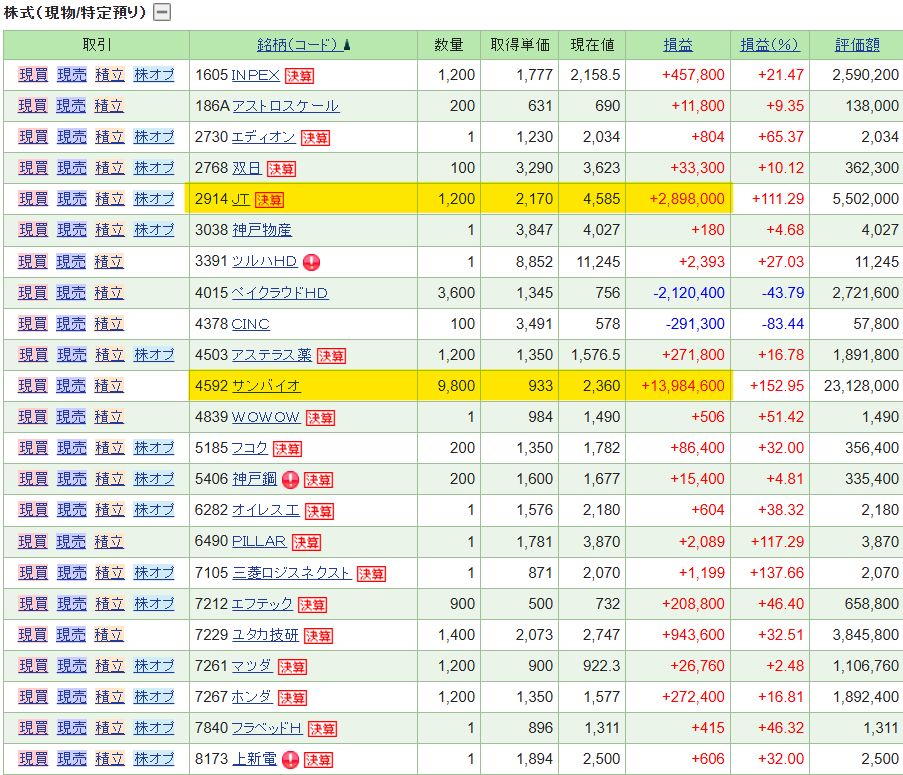Open the 決算 badge for エフテック

(x=313, y=606)
